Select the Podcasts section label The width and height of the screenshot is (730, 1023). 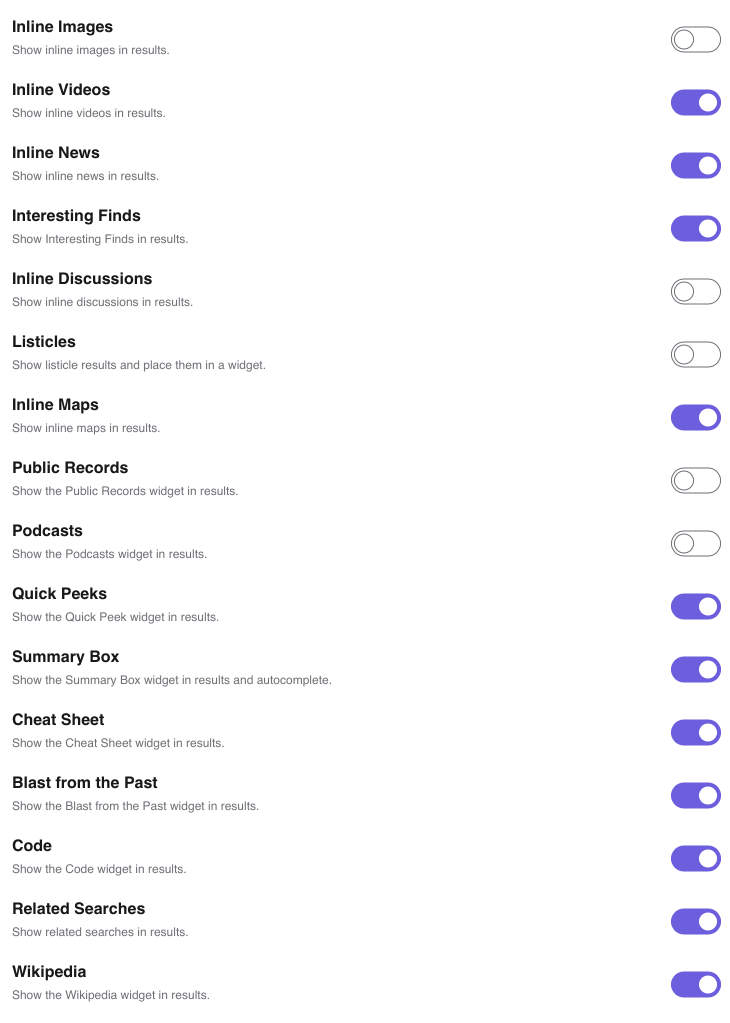47,530
